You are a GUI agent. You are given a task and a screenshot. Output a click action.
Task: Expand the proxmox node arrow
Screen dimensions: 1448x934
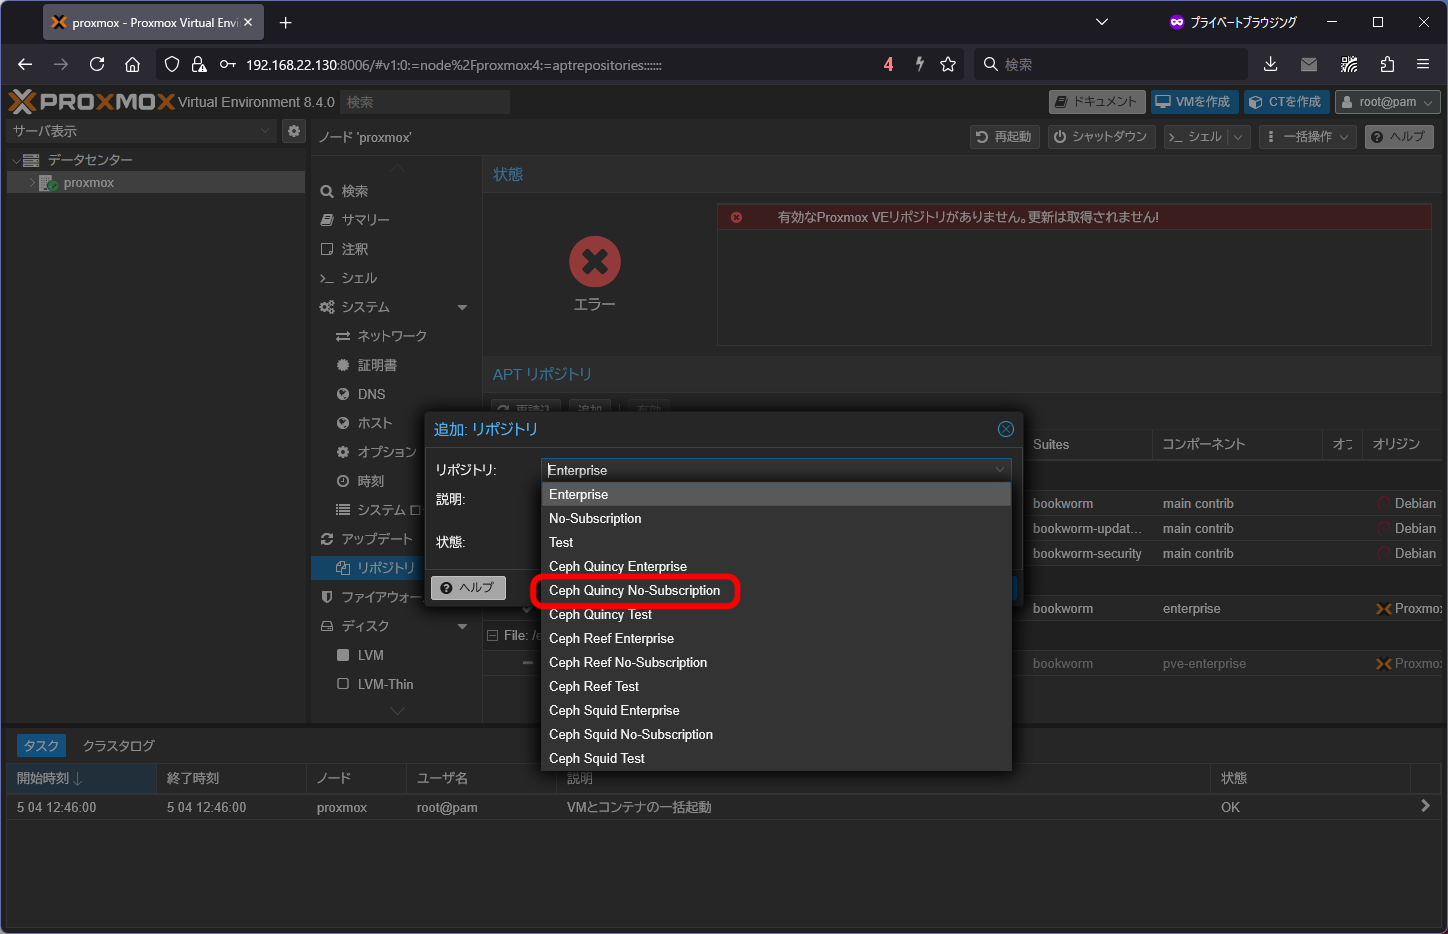(x=32, y=183)
